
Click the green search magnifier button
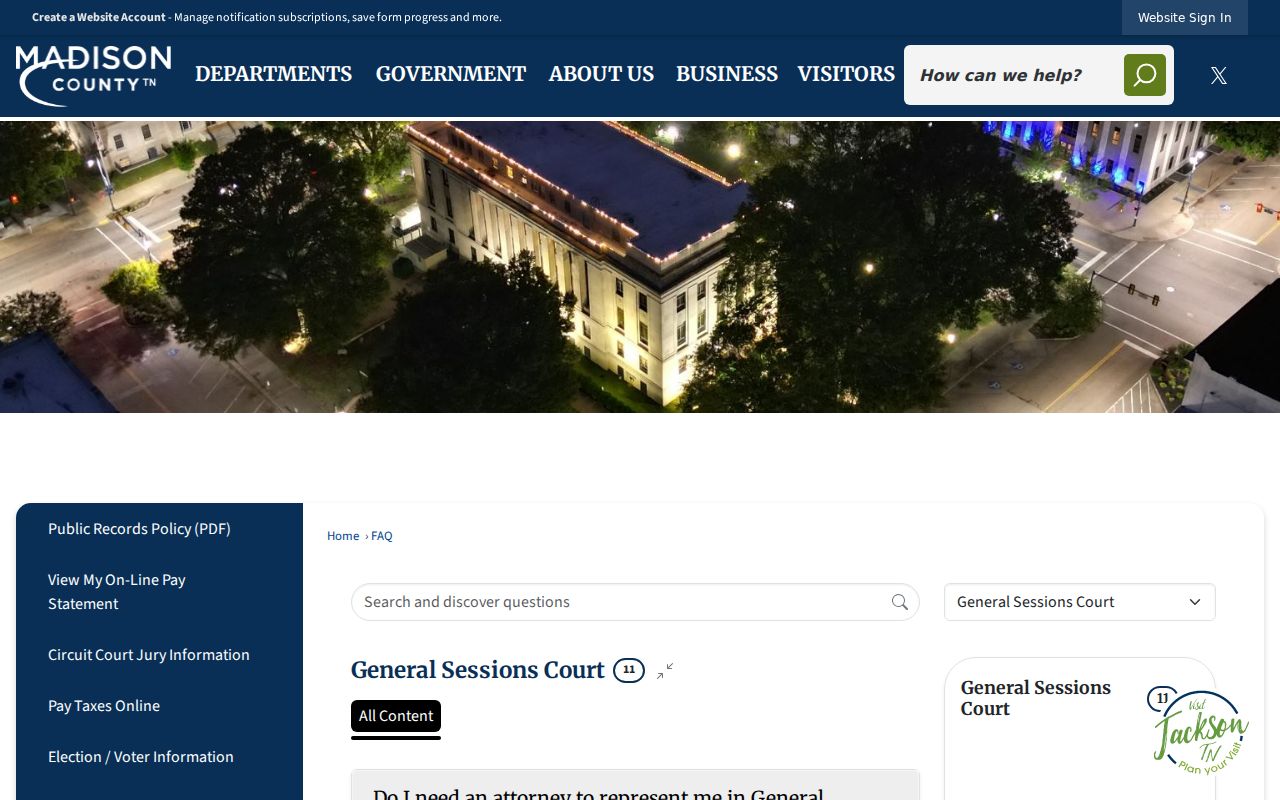coord(1144,75)
